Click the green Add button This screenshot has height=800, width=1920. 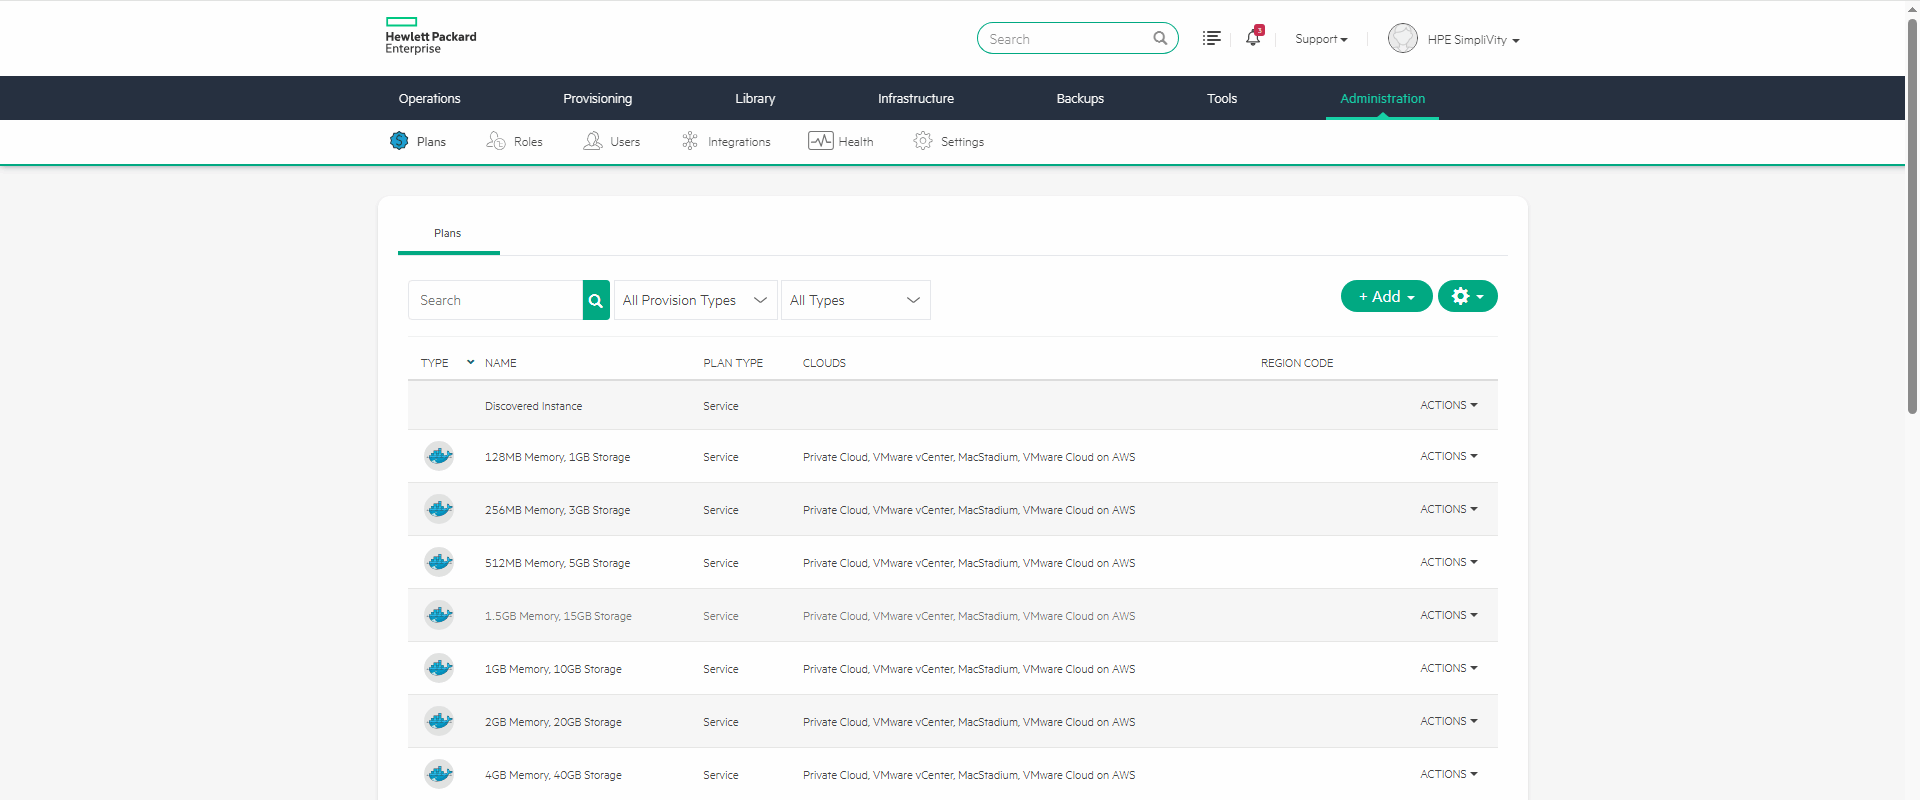coord(1386,296)
